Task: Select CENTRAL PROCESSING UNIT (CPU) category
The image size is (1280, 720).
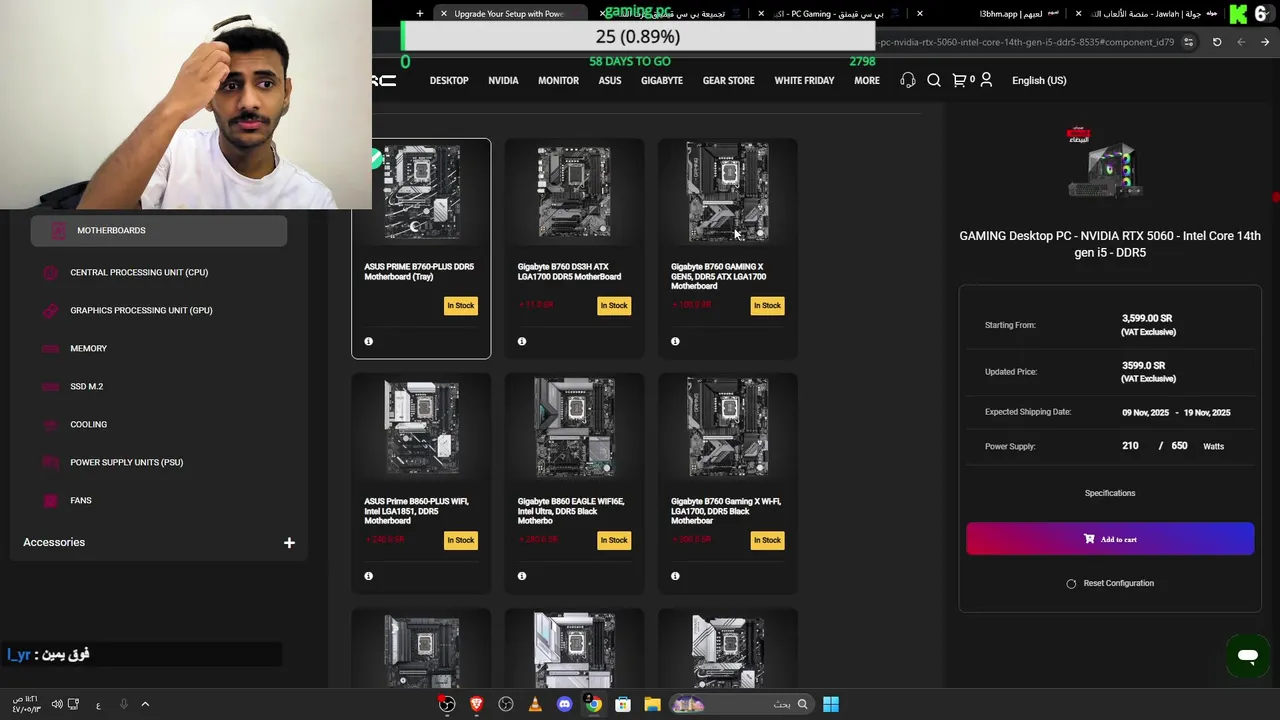Action: 139,273
